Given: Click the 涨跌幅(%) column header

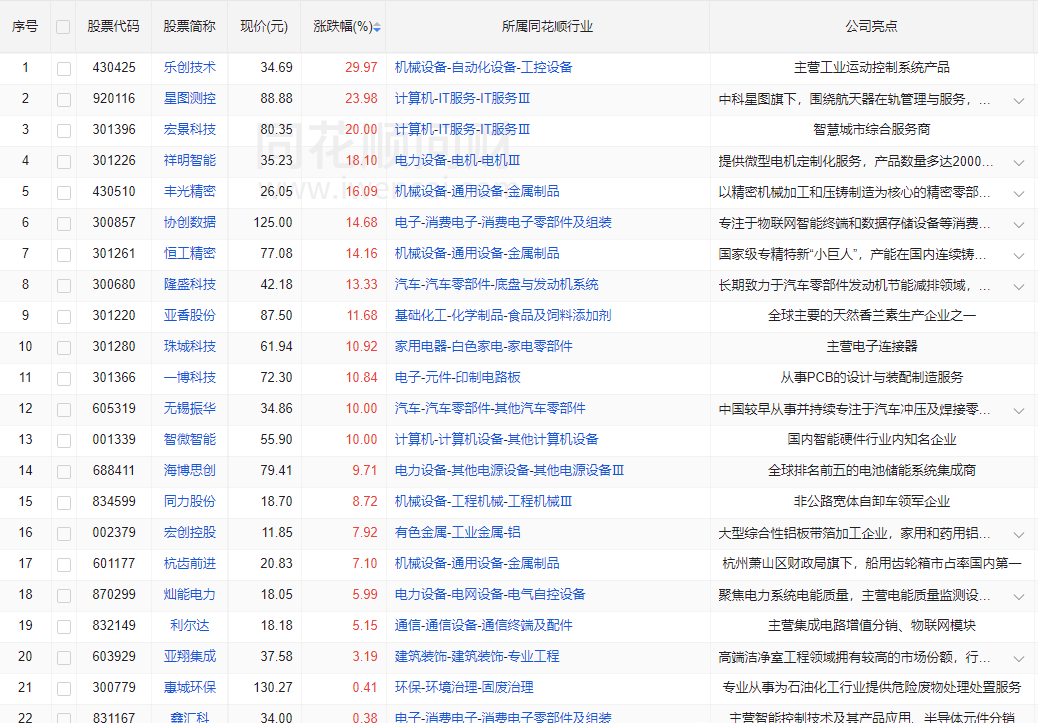Looking at the screenshot, I should click(343, 26).
